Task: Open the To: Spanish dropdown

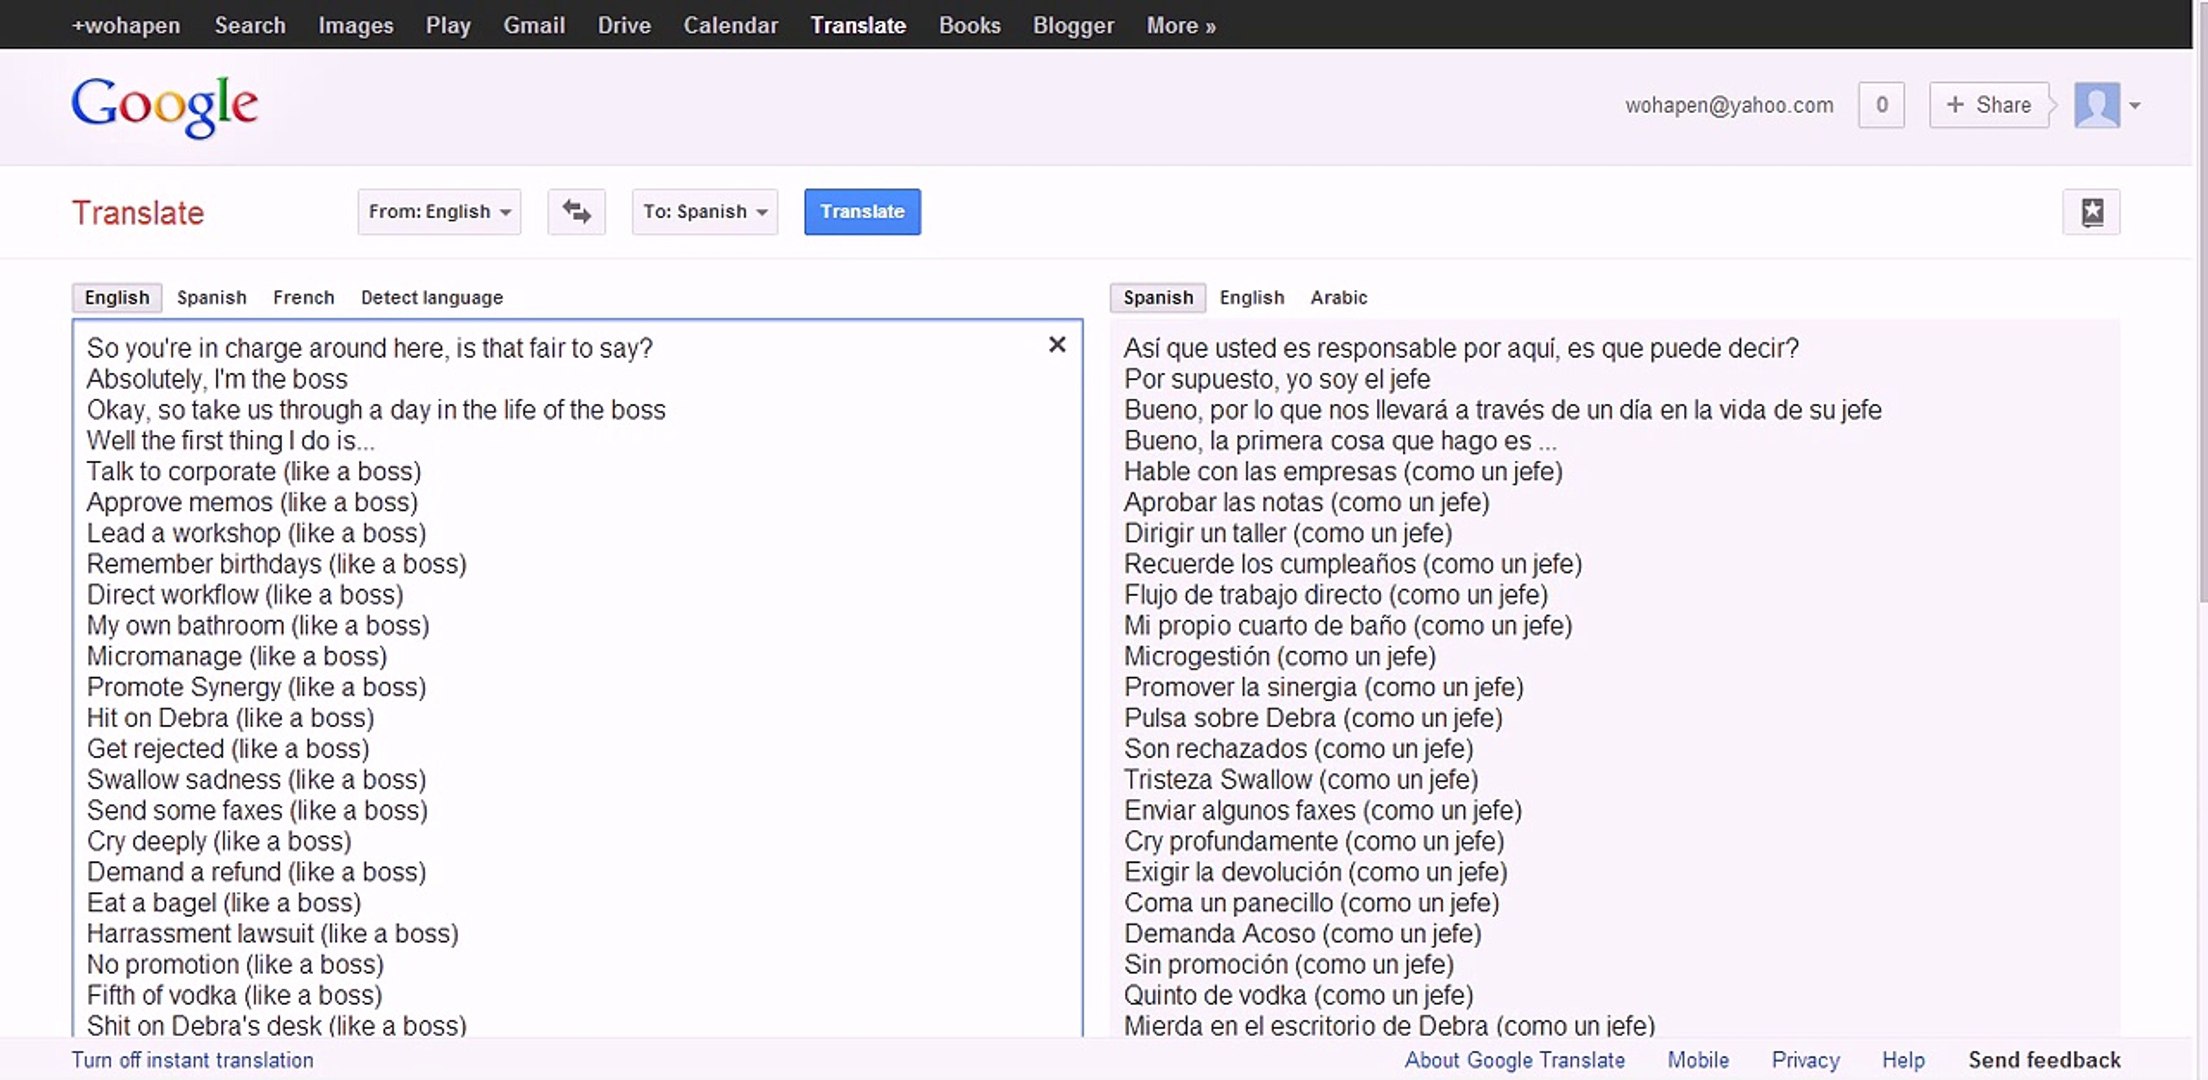Action: (x=705, y=212)
